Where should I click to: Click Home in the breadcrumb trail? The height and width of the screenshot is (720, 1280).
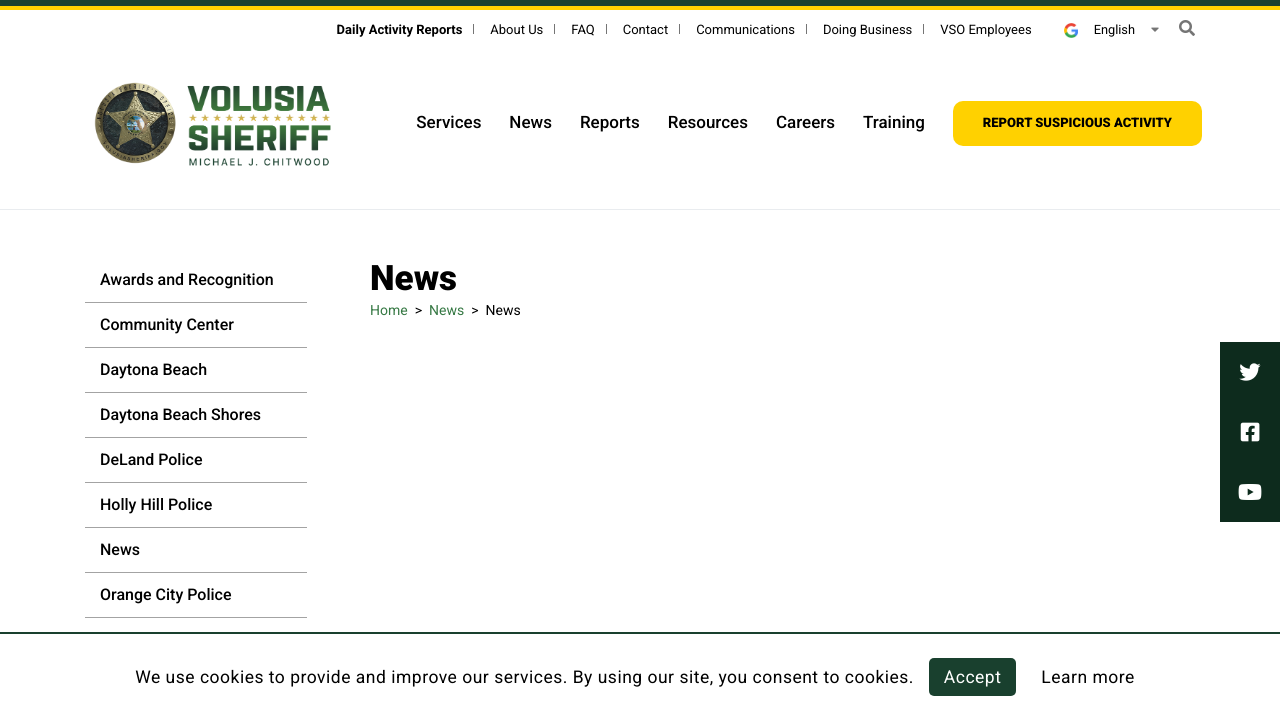coord(388,310)
